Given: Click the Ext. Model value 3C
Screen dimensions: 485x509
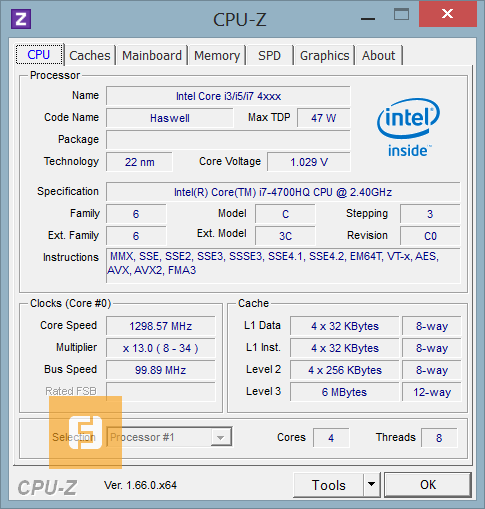Looking at the screenshot, I should [285, 236].
